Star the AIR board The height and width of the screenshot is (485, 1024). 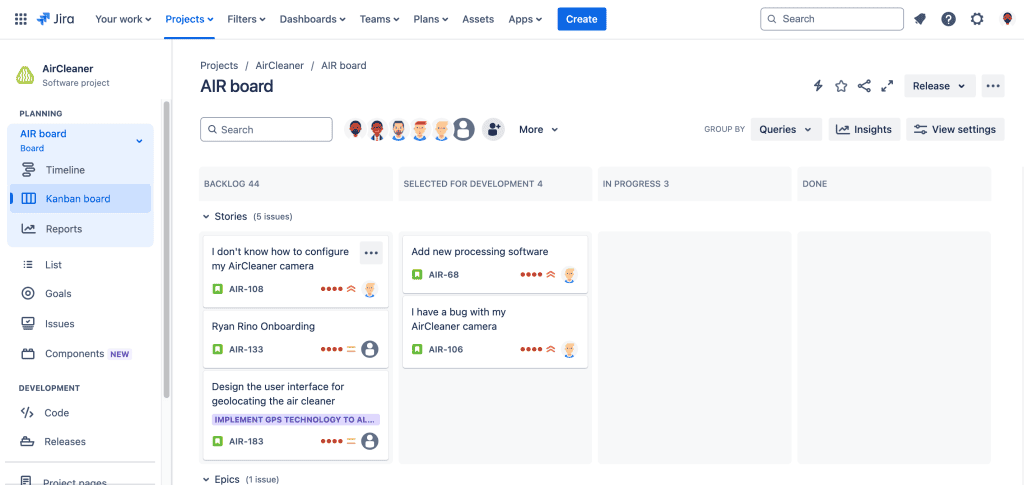841,86
